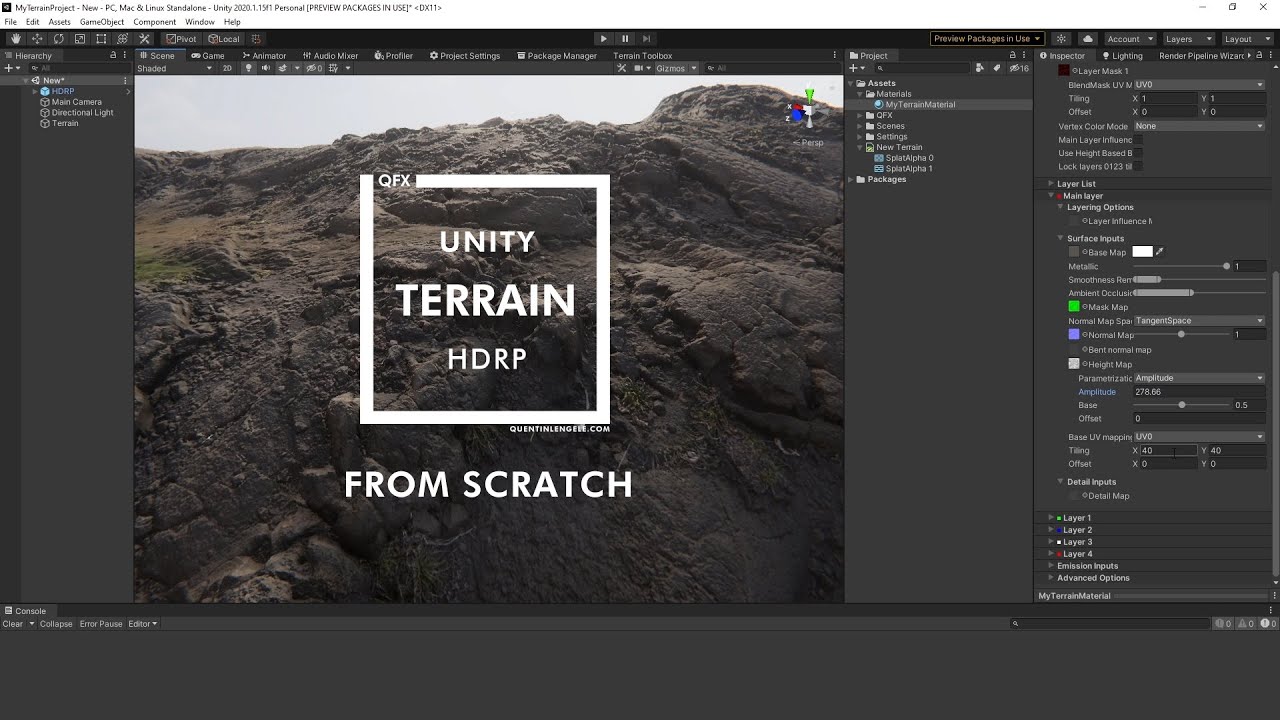Toggle Pivot/Center handle position
The width and height of the screenshot is (1280, 720).
182,39
